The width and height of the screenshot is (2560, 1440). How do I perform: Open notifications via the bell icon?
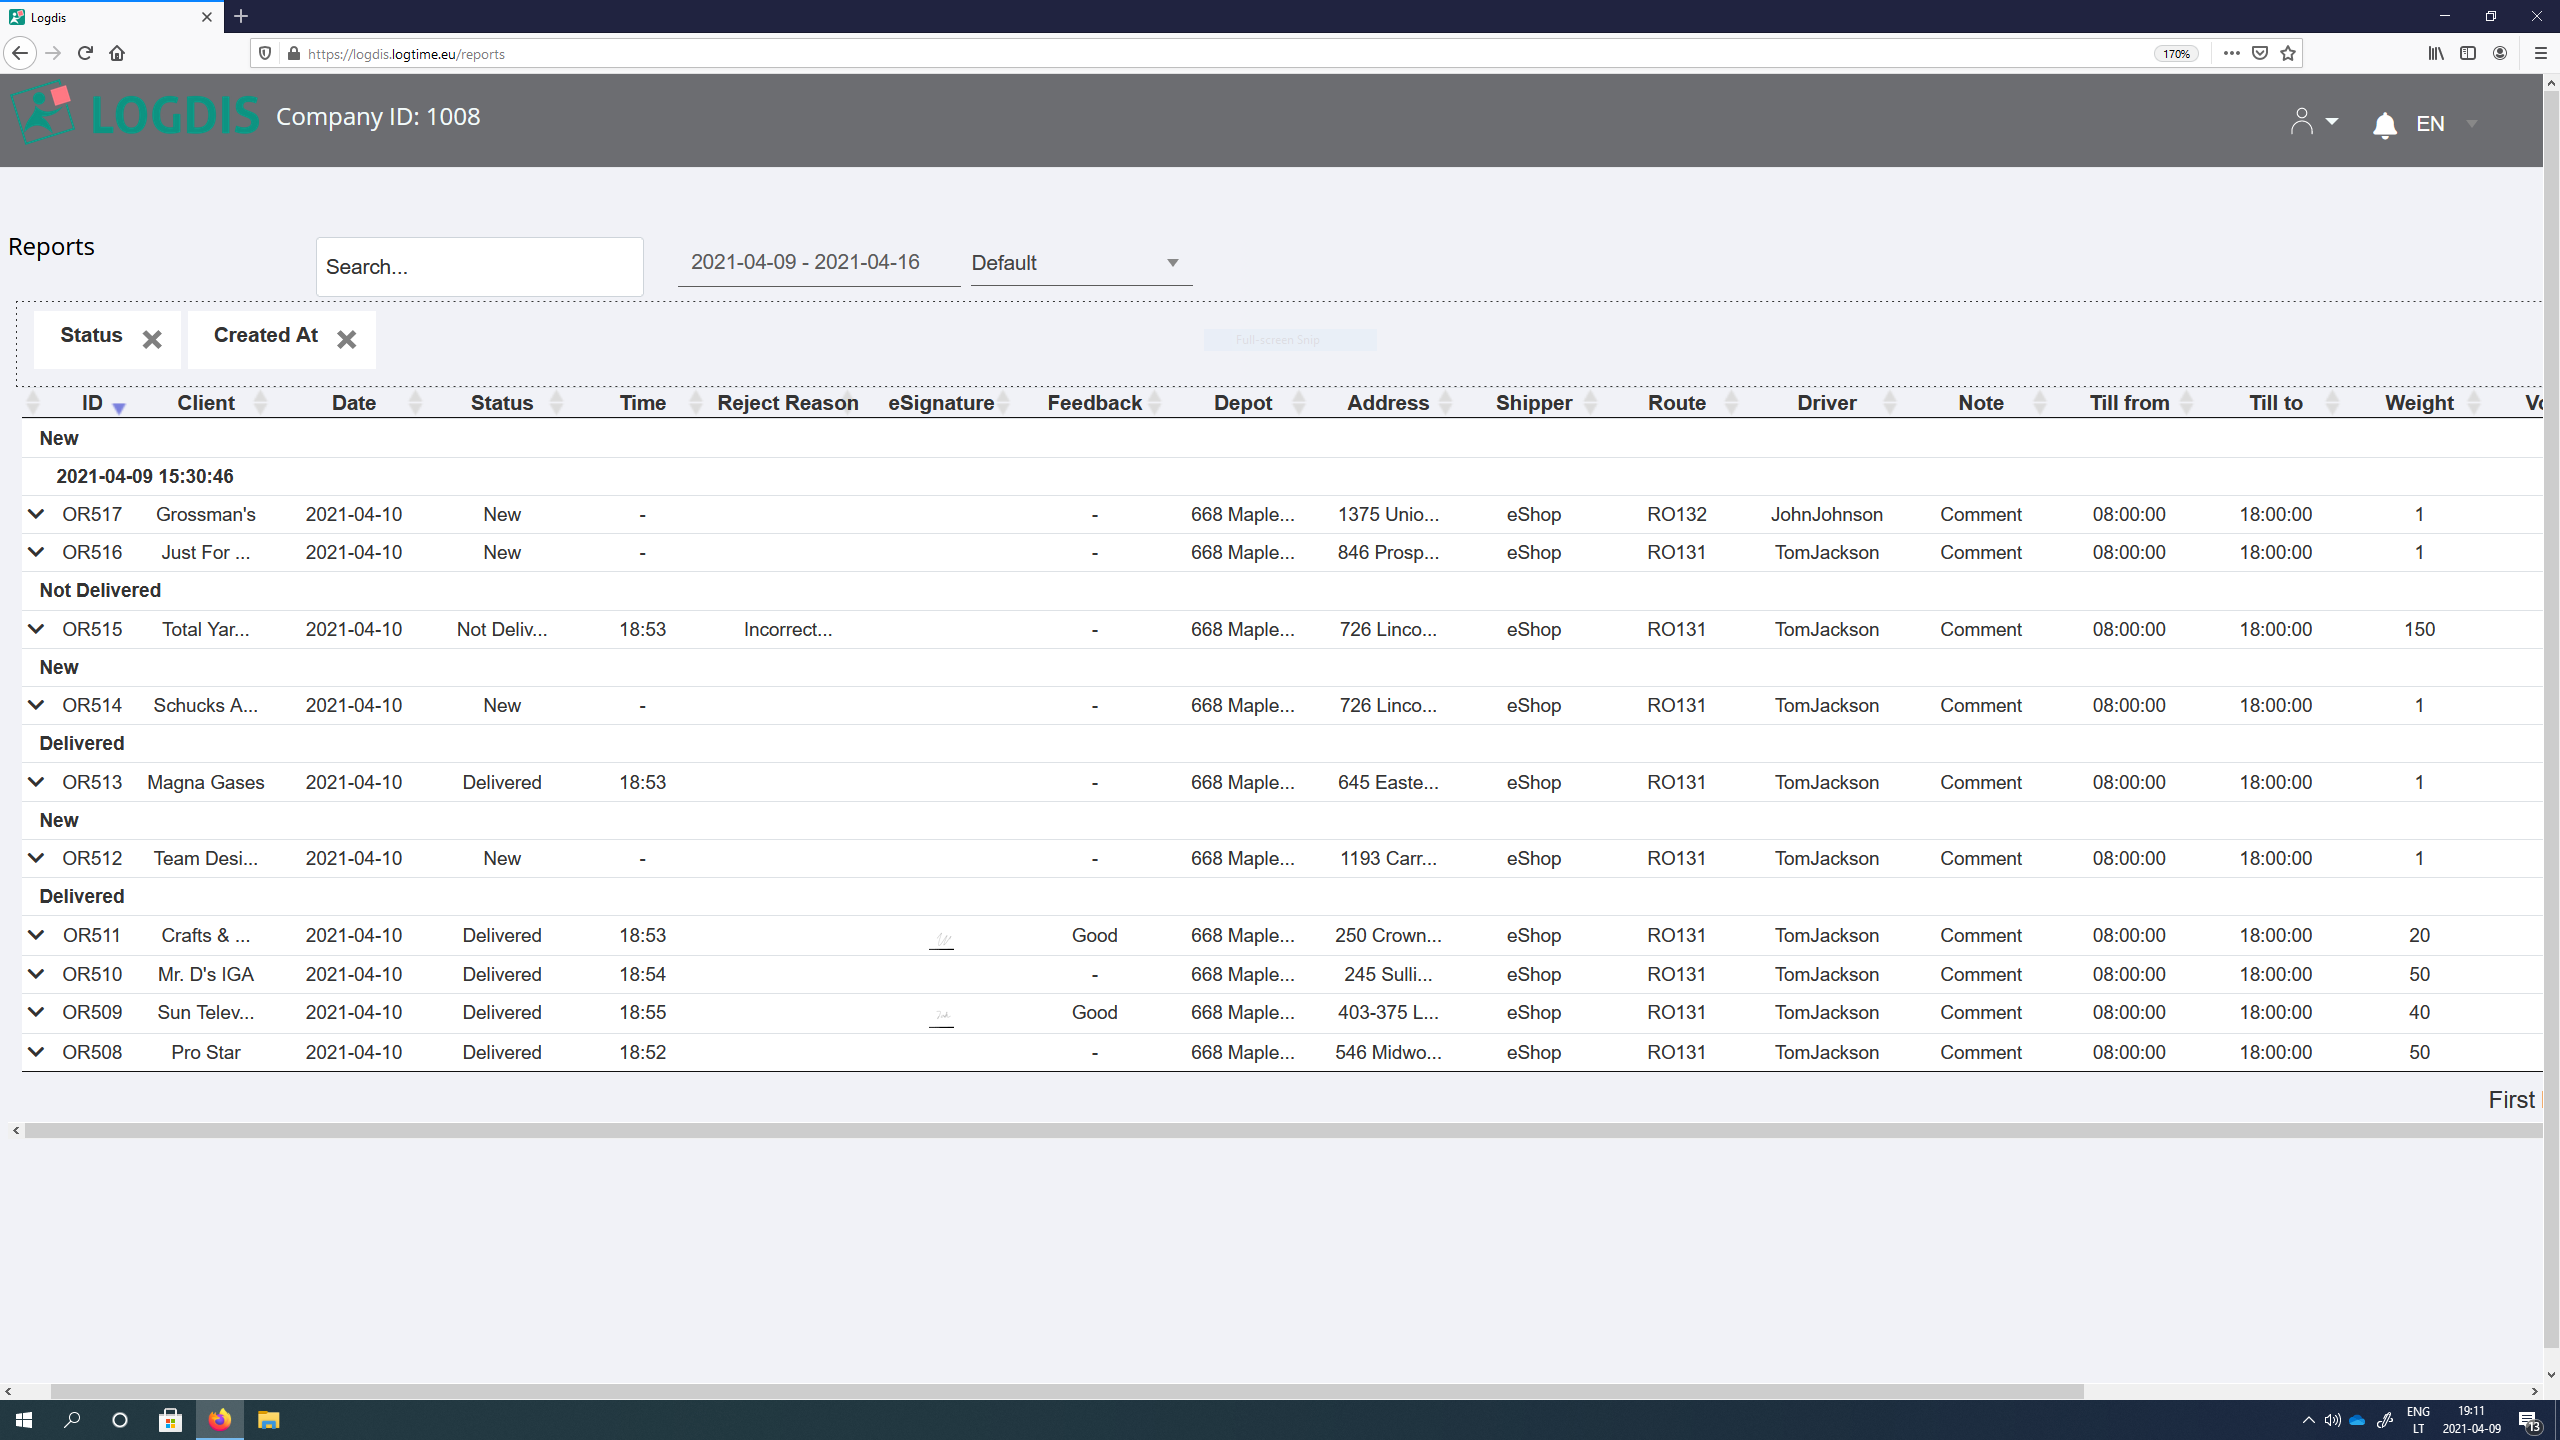point(2384,124)
